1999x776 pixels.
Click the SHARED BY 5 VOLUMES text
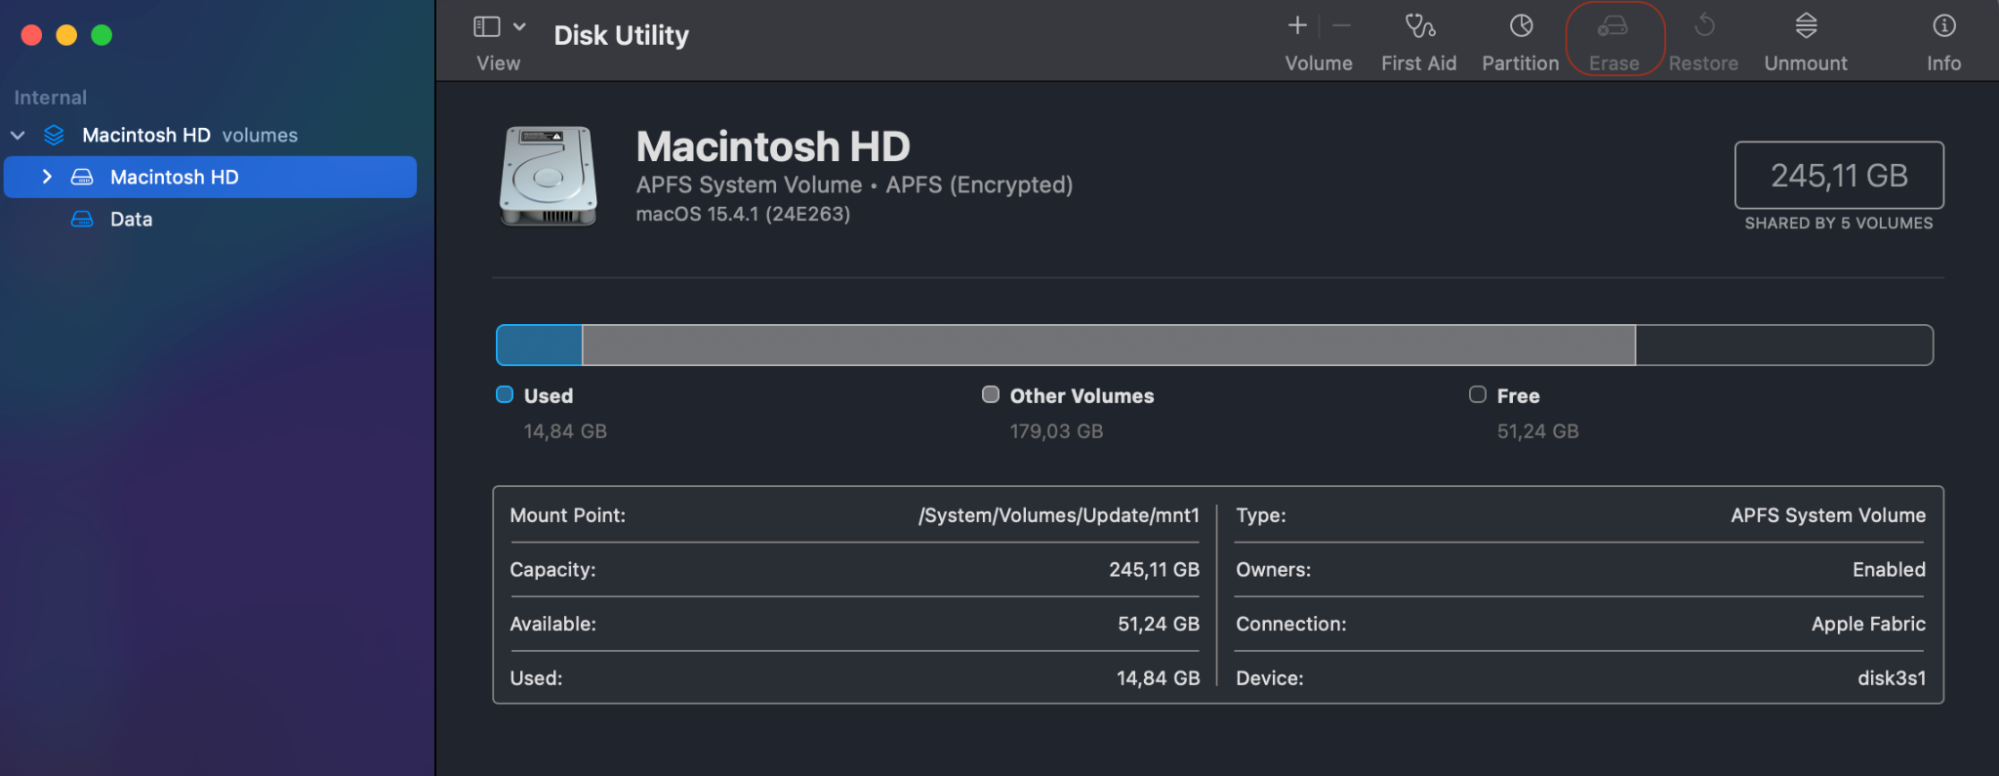coord(1839,223)
